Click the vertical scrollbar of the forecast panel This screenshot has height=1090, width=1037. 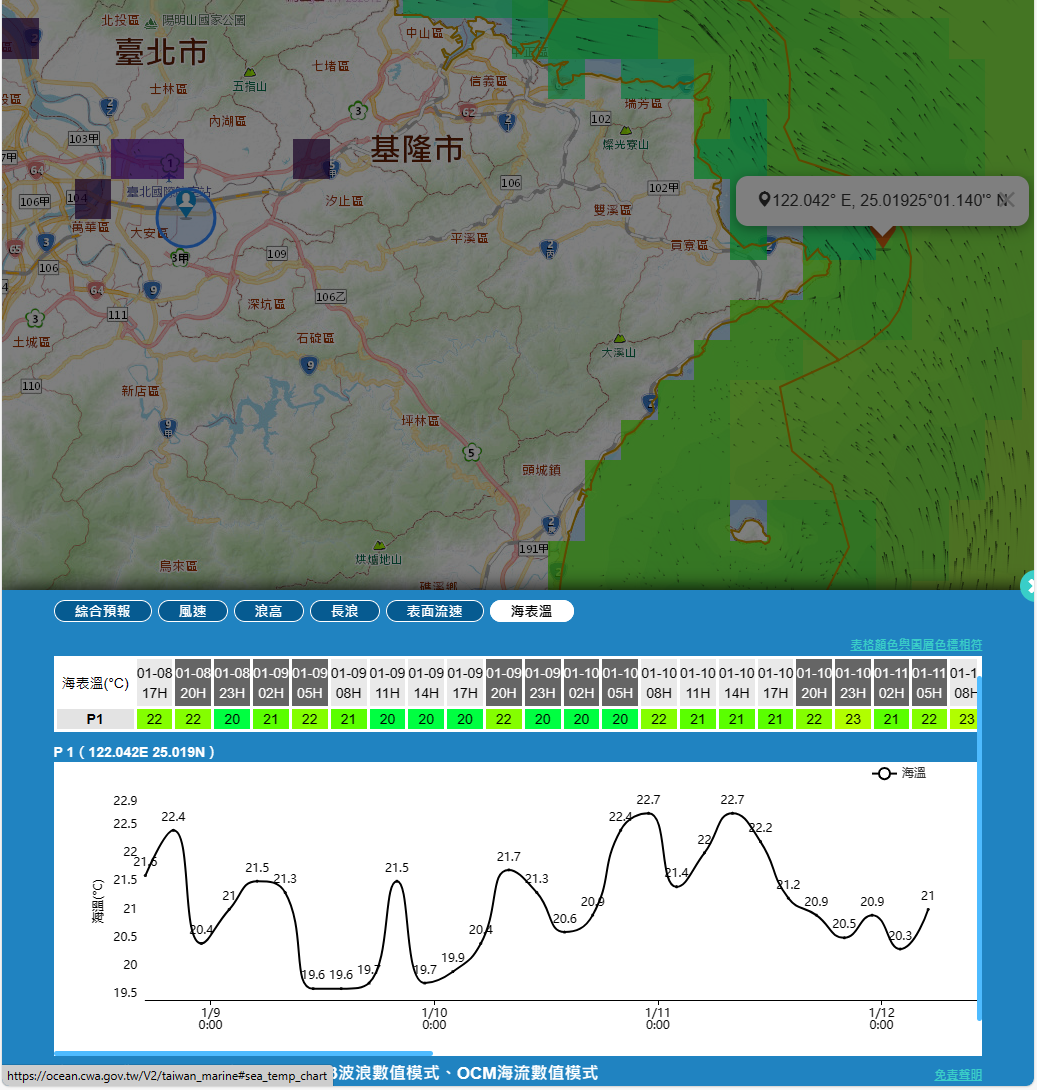pos(979,850)
